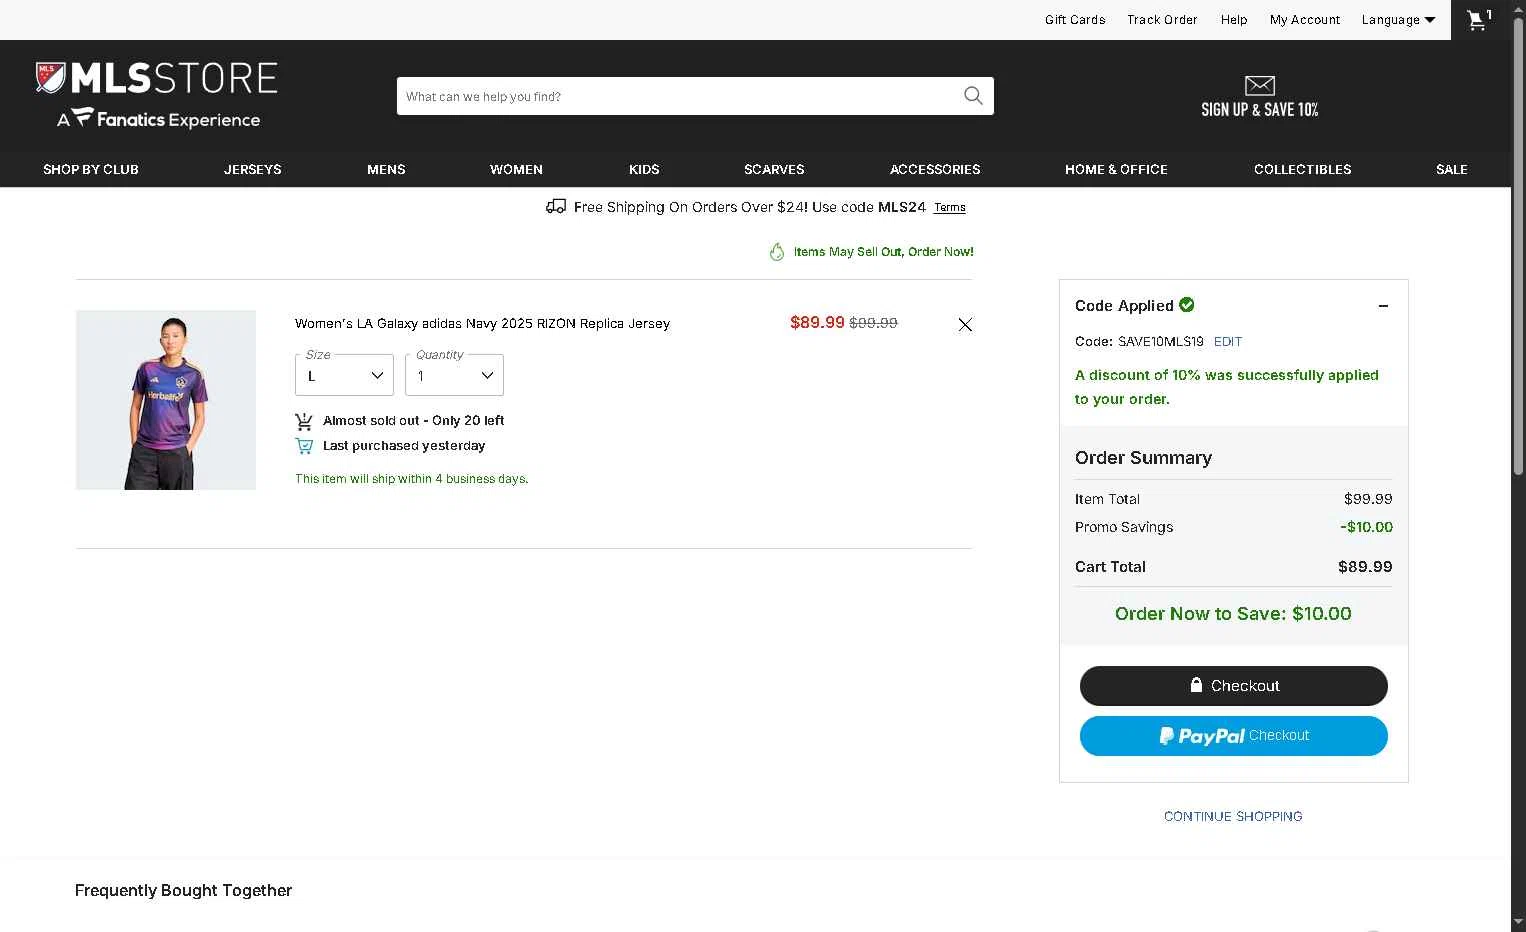Click the flame sell out icon
1526x932 pixels.
pos(777,252)
